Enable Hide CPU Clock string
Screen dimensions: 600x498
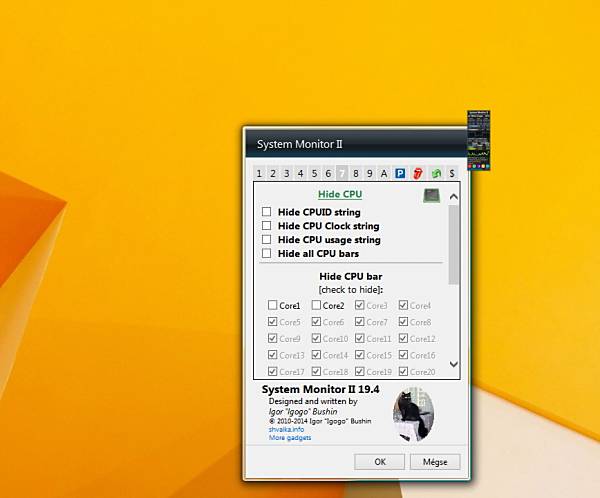click(x=267, y=225)
